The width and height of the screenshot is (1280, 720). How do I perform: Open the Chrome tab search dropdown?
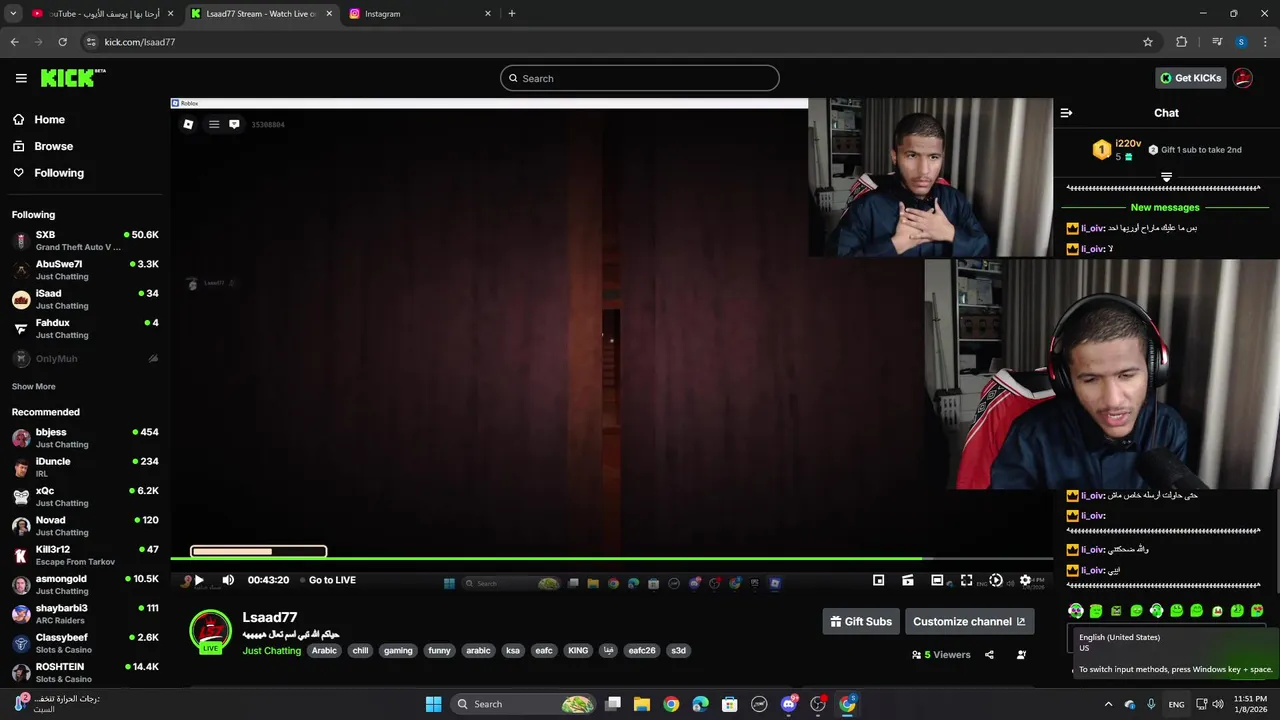[13, 14]
